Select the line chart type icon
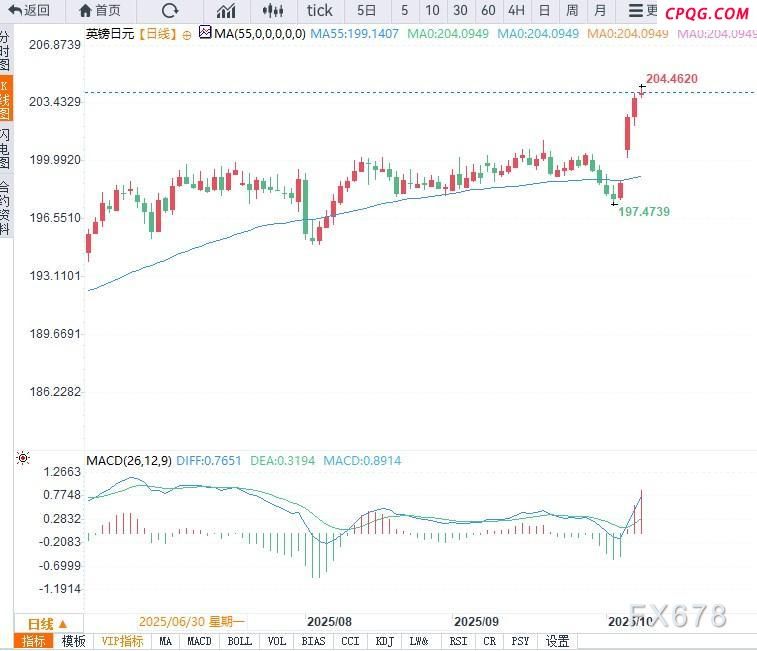The height and width of the screenshot is (651, 757). (227, 11)
